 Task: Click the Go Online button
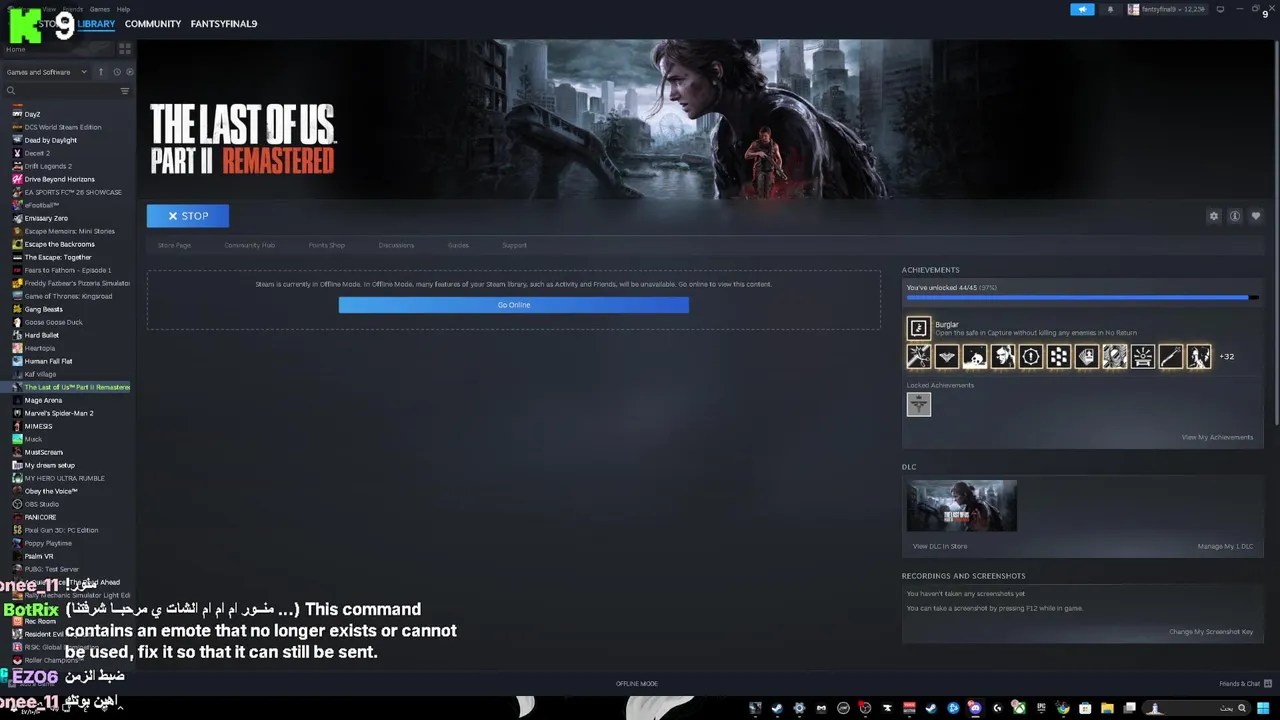pyautogui.click(x=513, y=305)
